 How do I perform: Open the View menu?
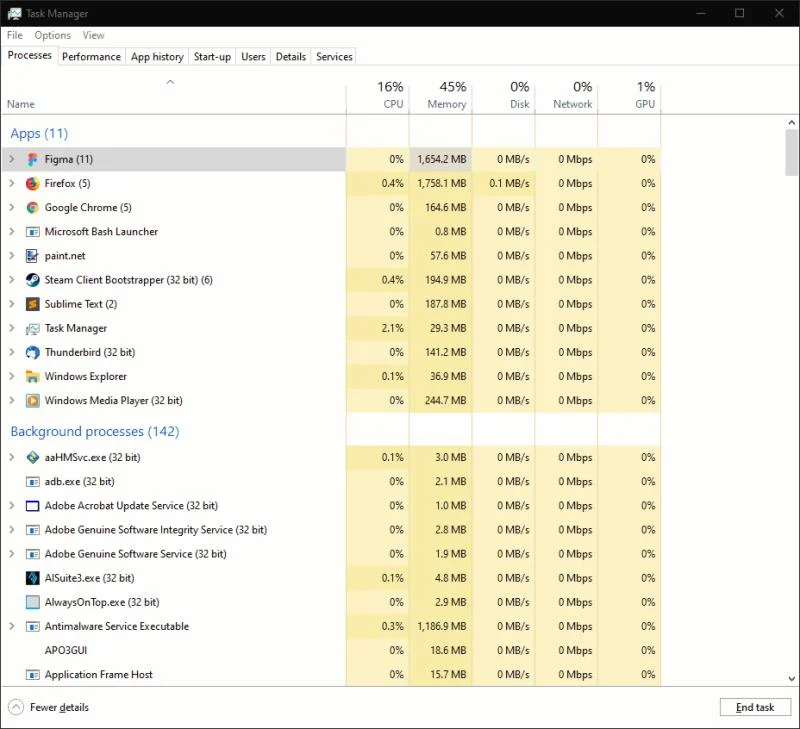[93, 35]
